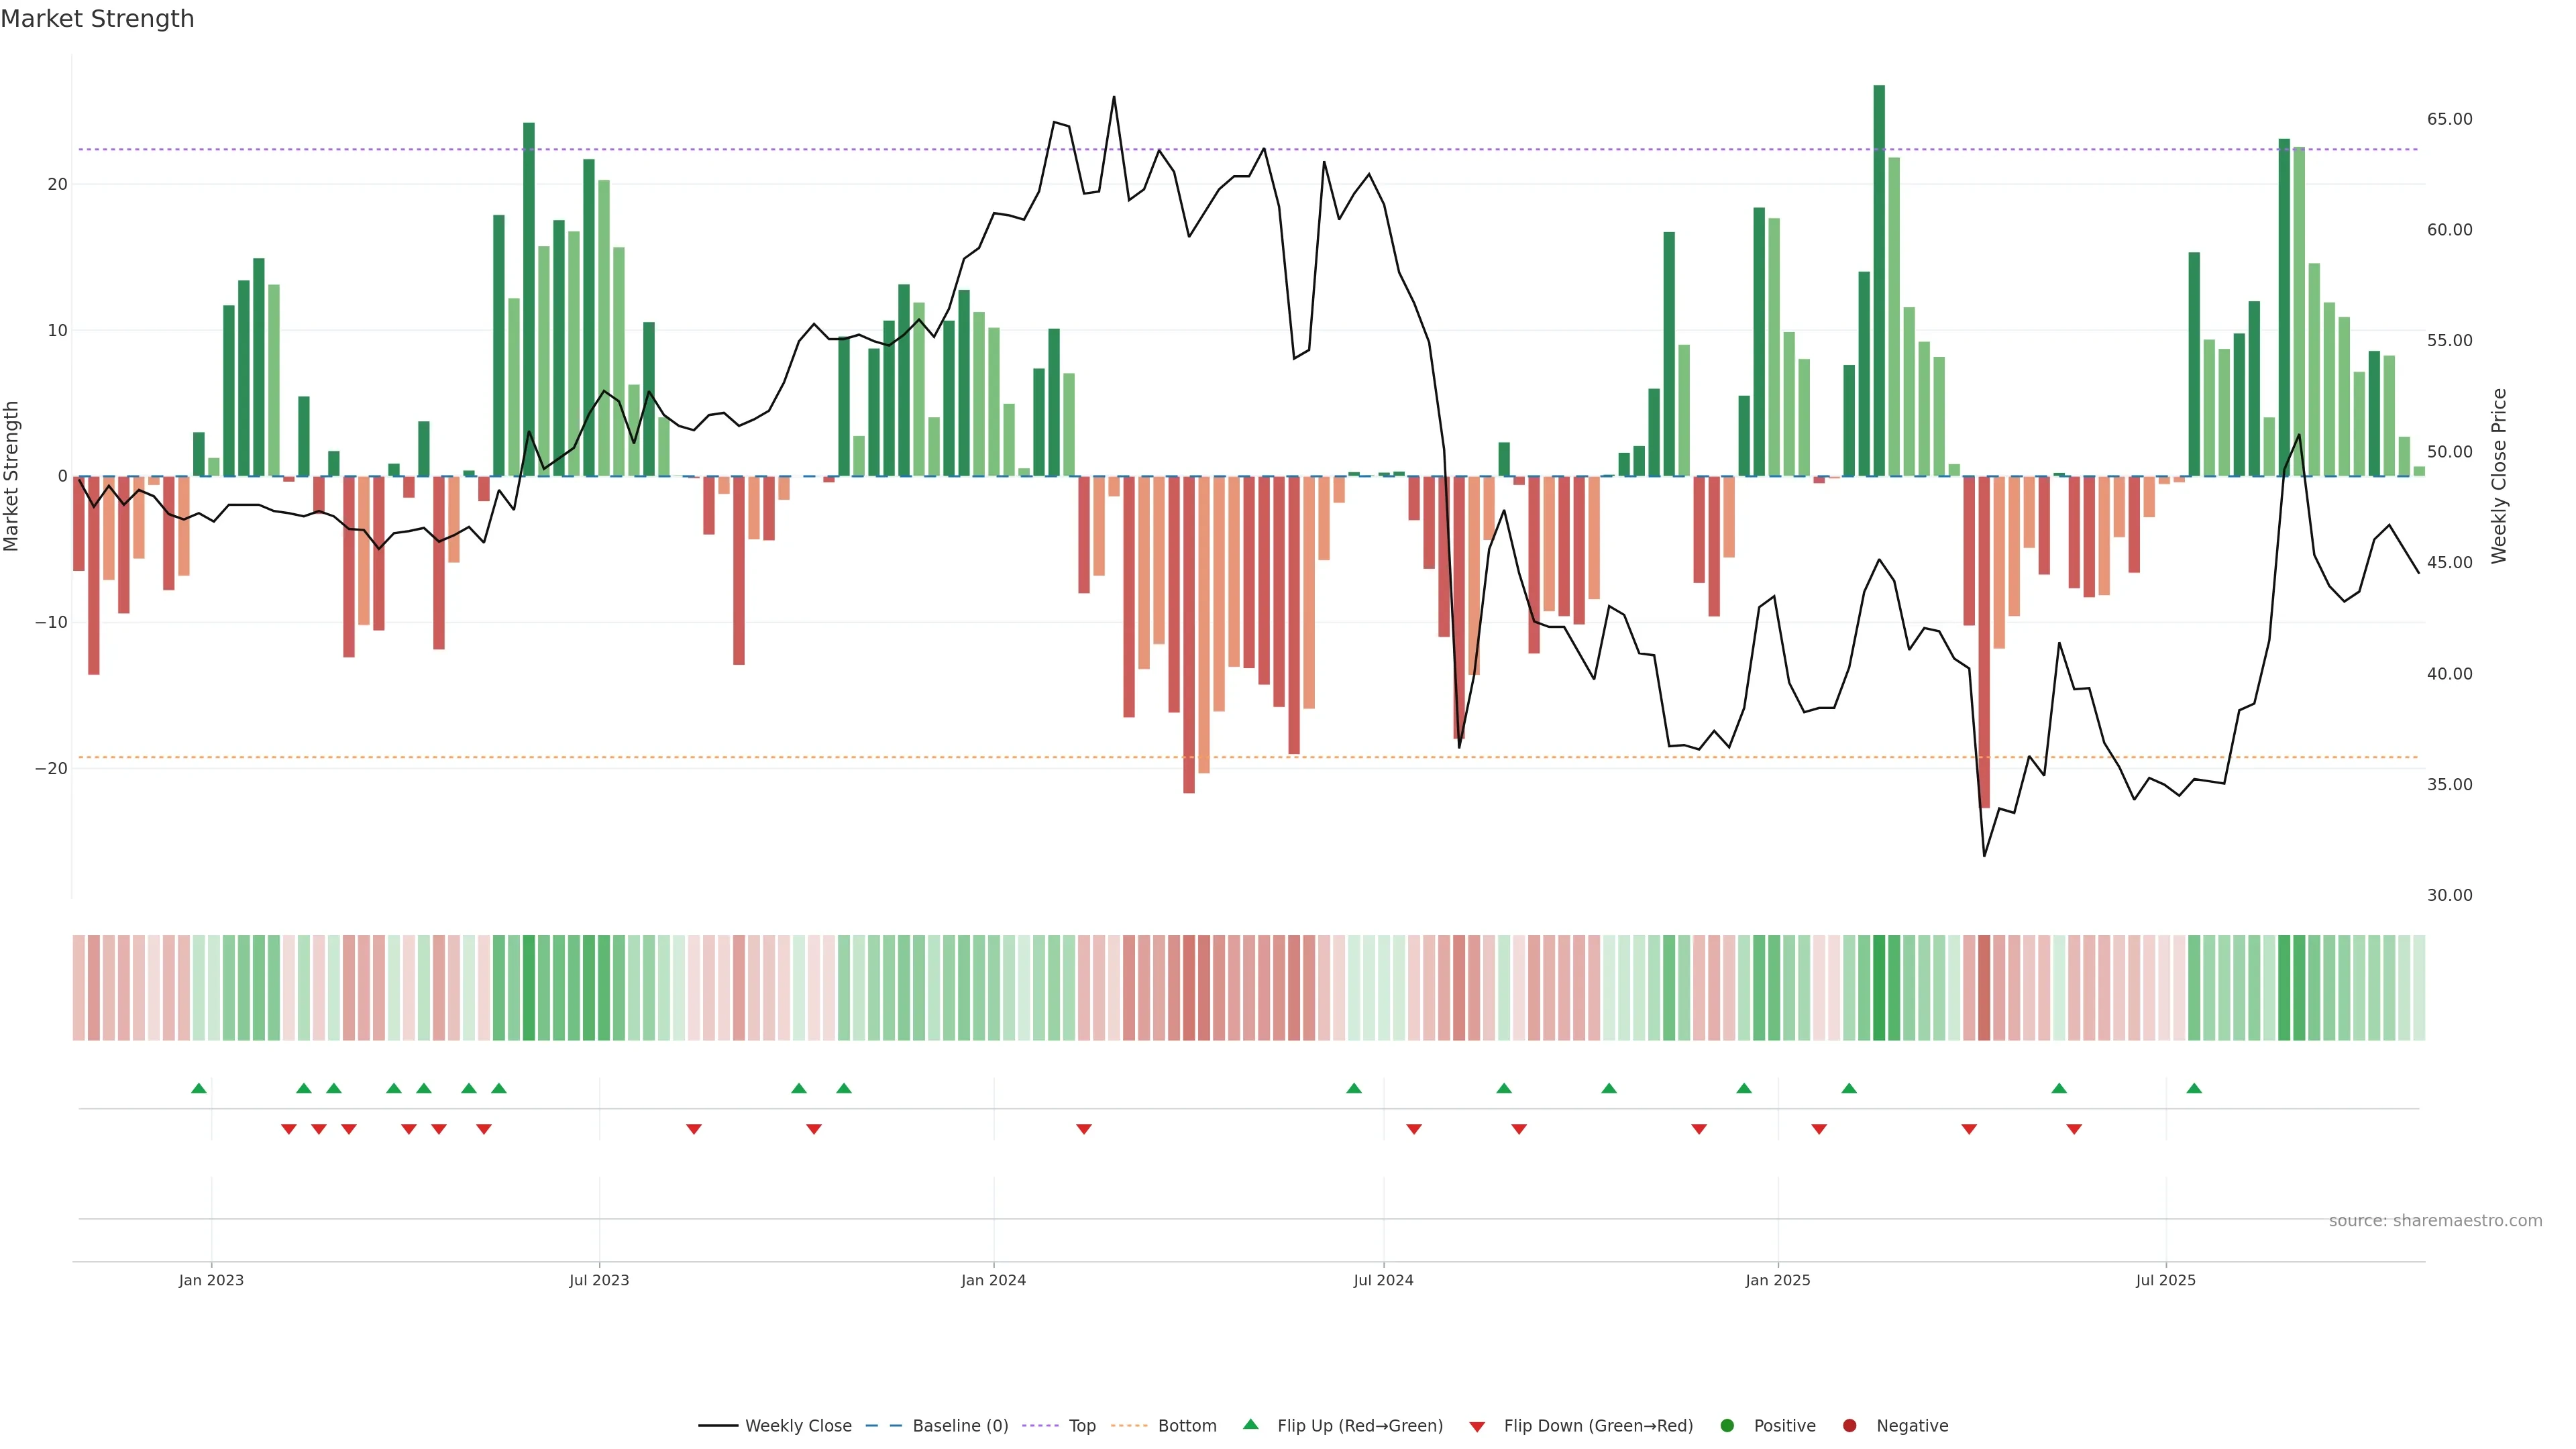The image size is (2576, 1449).
Task: Click the 65.00 price axis tick label
Action: tap(2449, 119)
